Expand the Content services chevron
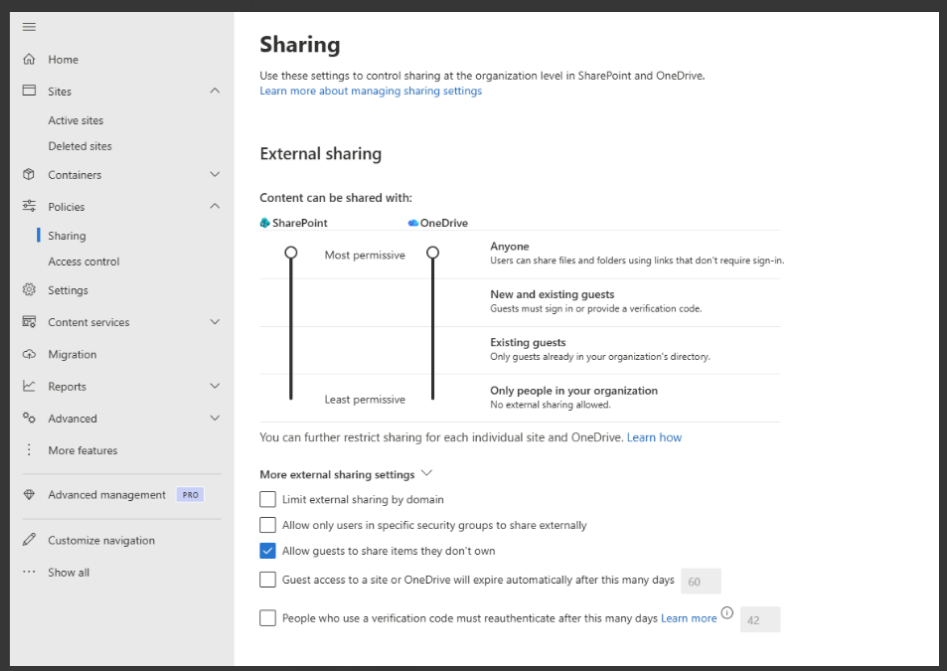The height and width of the screenshot is (671, 947). [x=214, y=322]
